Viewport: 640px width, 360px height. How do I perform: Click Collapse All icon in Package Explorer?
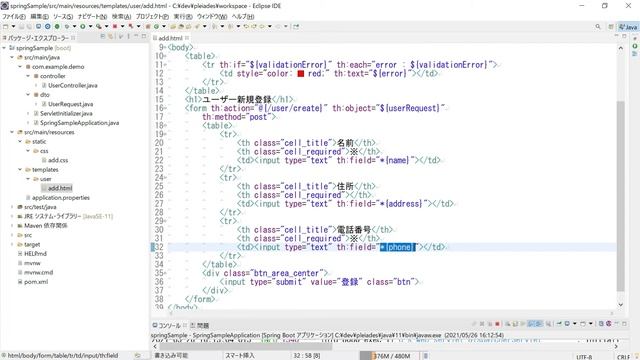103,36
